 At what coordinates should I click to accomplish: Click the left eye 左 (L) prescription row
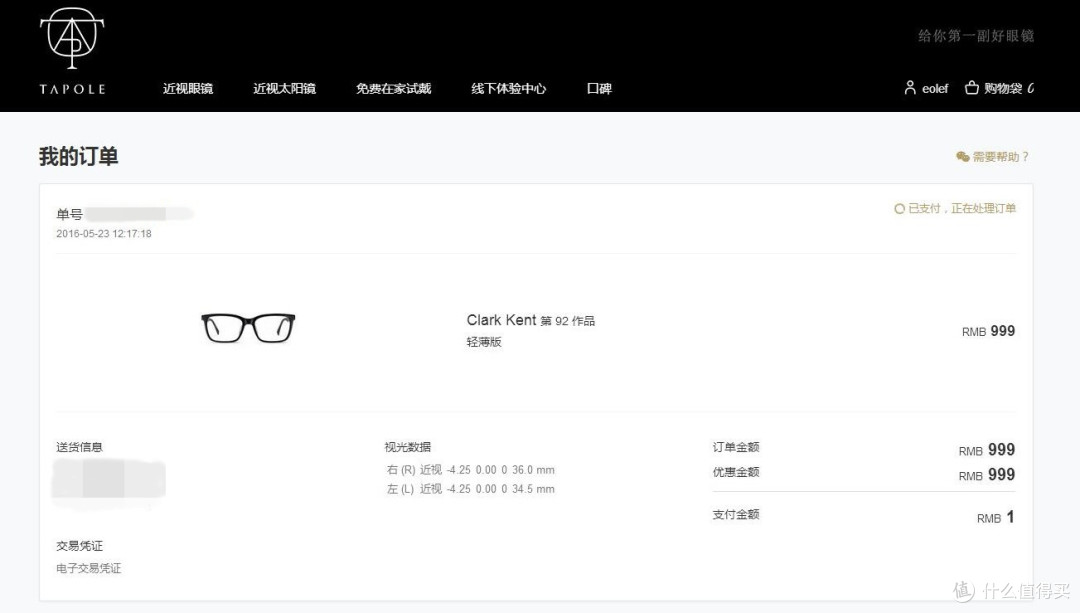[470, 489]
